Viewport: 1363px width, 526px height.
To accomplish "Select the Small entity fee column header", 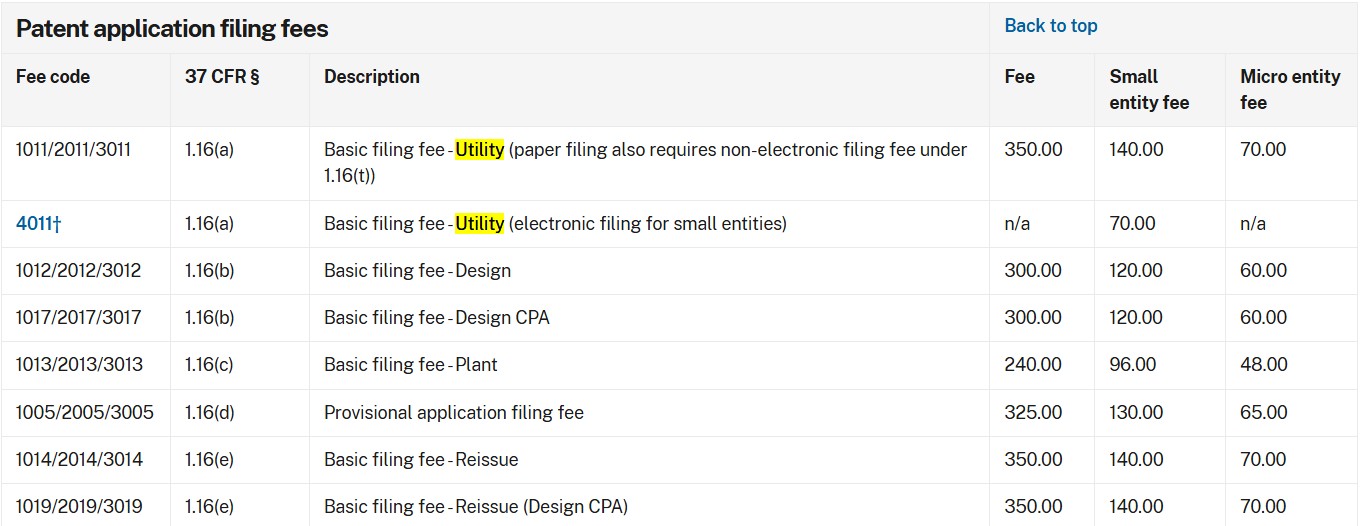I will pyautogui.click(x=1149, y=90).
